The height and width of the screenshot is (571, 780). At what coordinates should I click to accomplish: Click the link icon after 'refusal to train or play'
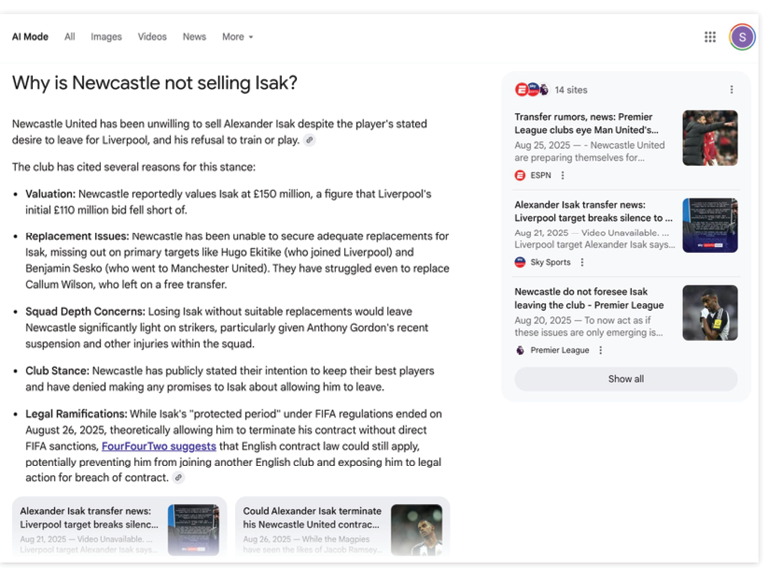tap(309, 140)
